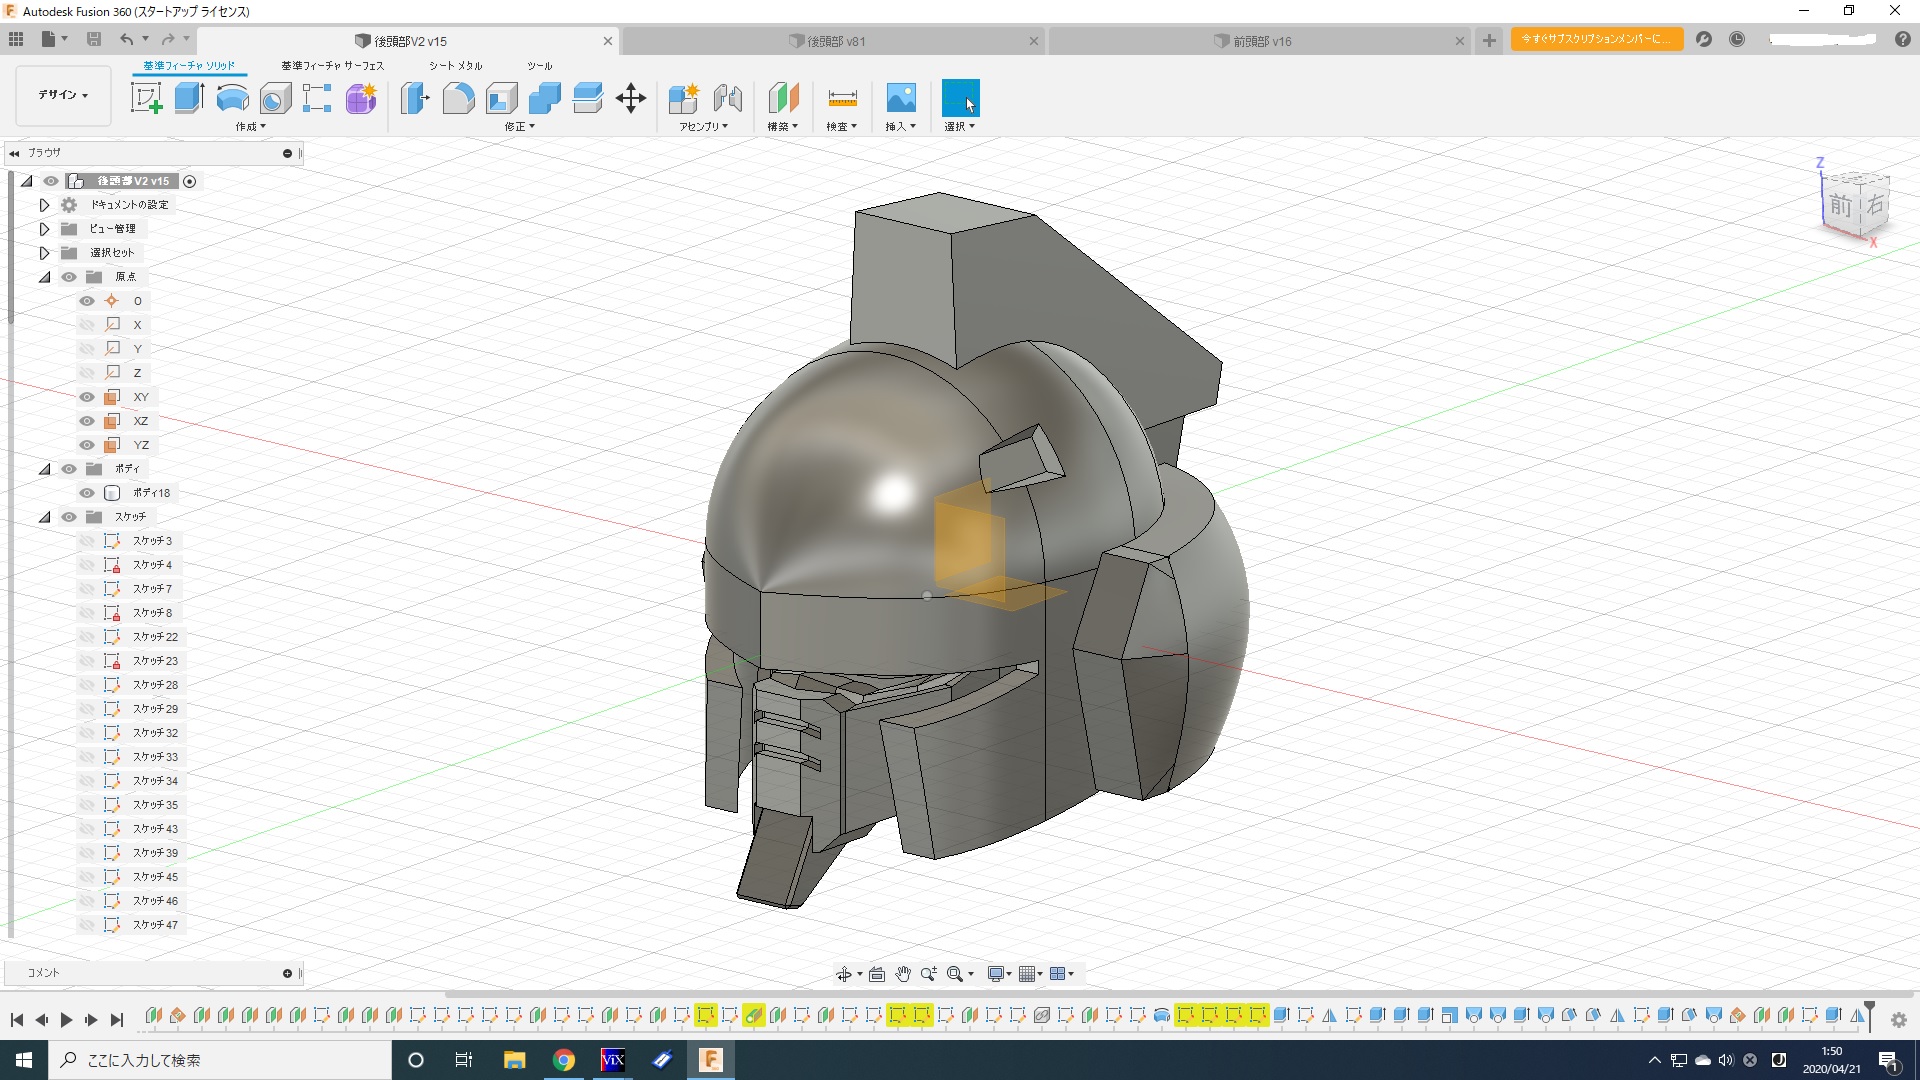This screenshot has height=1080, width=1920.
Task: Click the Fillet tool icon
Action: pyautogui.click(x=458, y=98)
